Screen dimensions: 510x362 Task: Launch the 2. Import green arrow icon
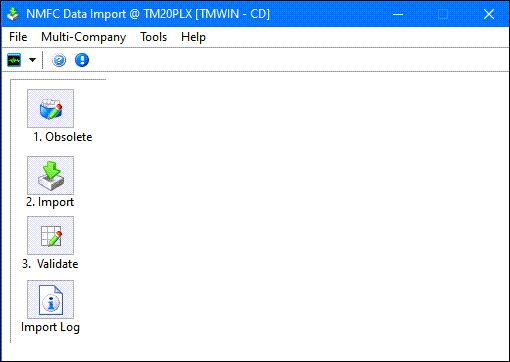[50, 175]
